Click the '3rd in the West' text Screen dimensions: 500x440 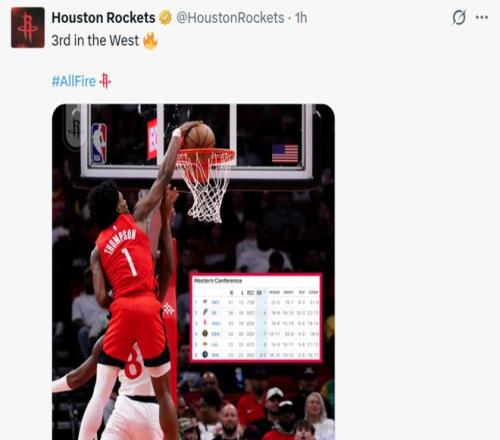click(95, 41)
